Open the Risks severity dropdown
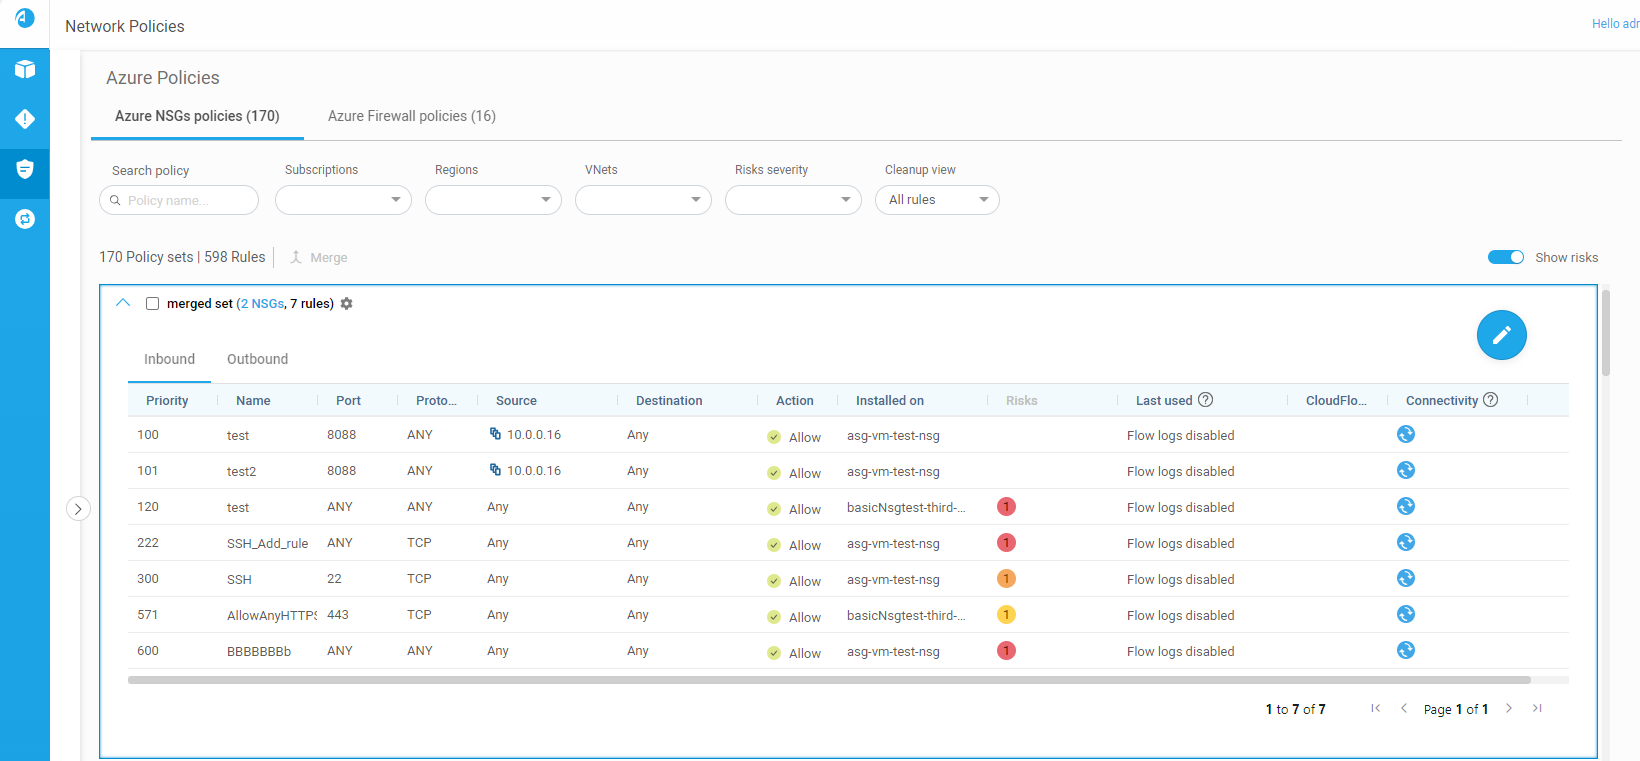1640x761 pixels. click(793, 200)
